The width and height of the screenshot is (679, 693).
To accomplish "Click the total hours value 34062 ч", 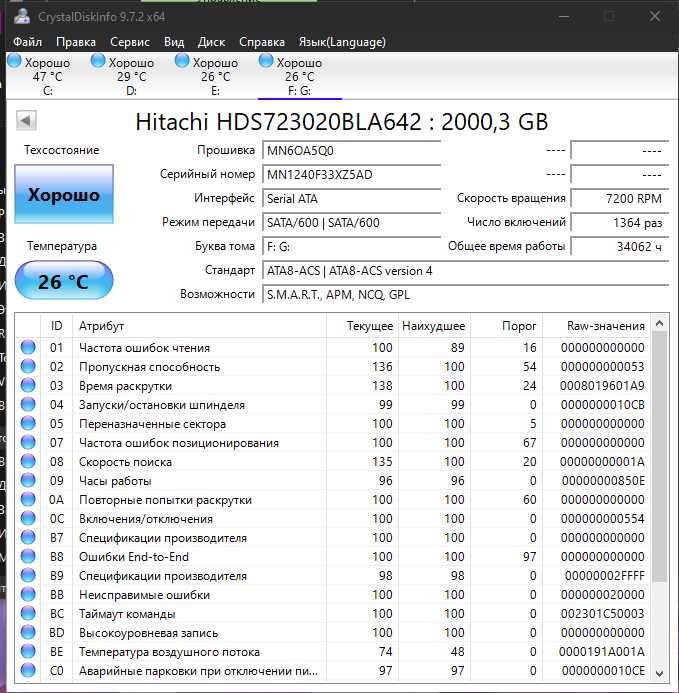I will pyautogui.click(x=620, y=246).
